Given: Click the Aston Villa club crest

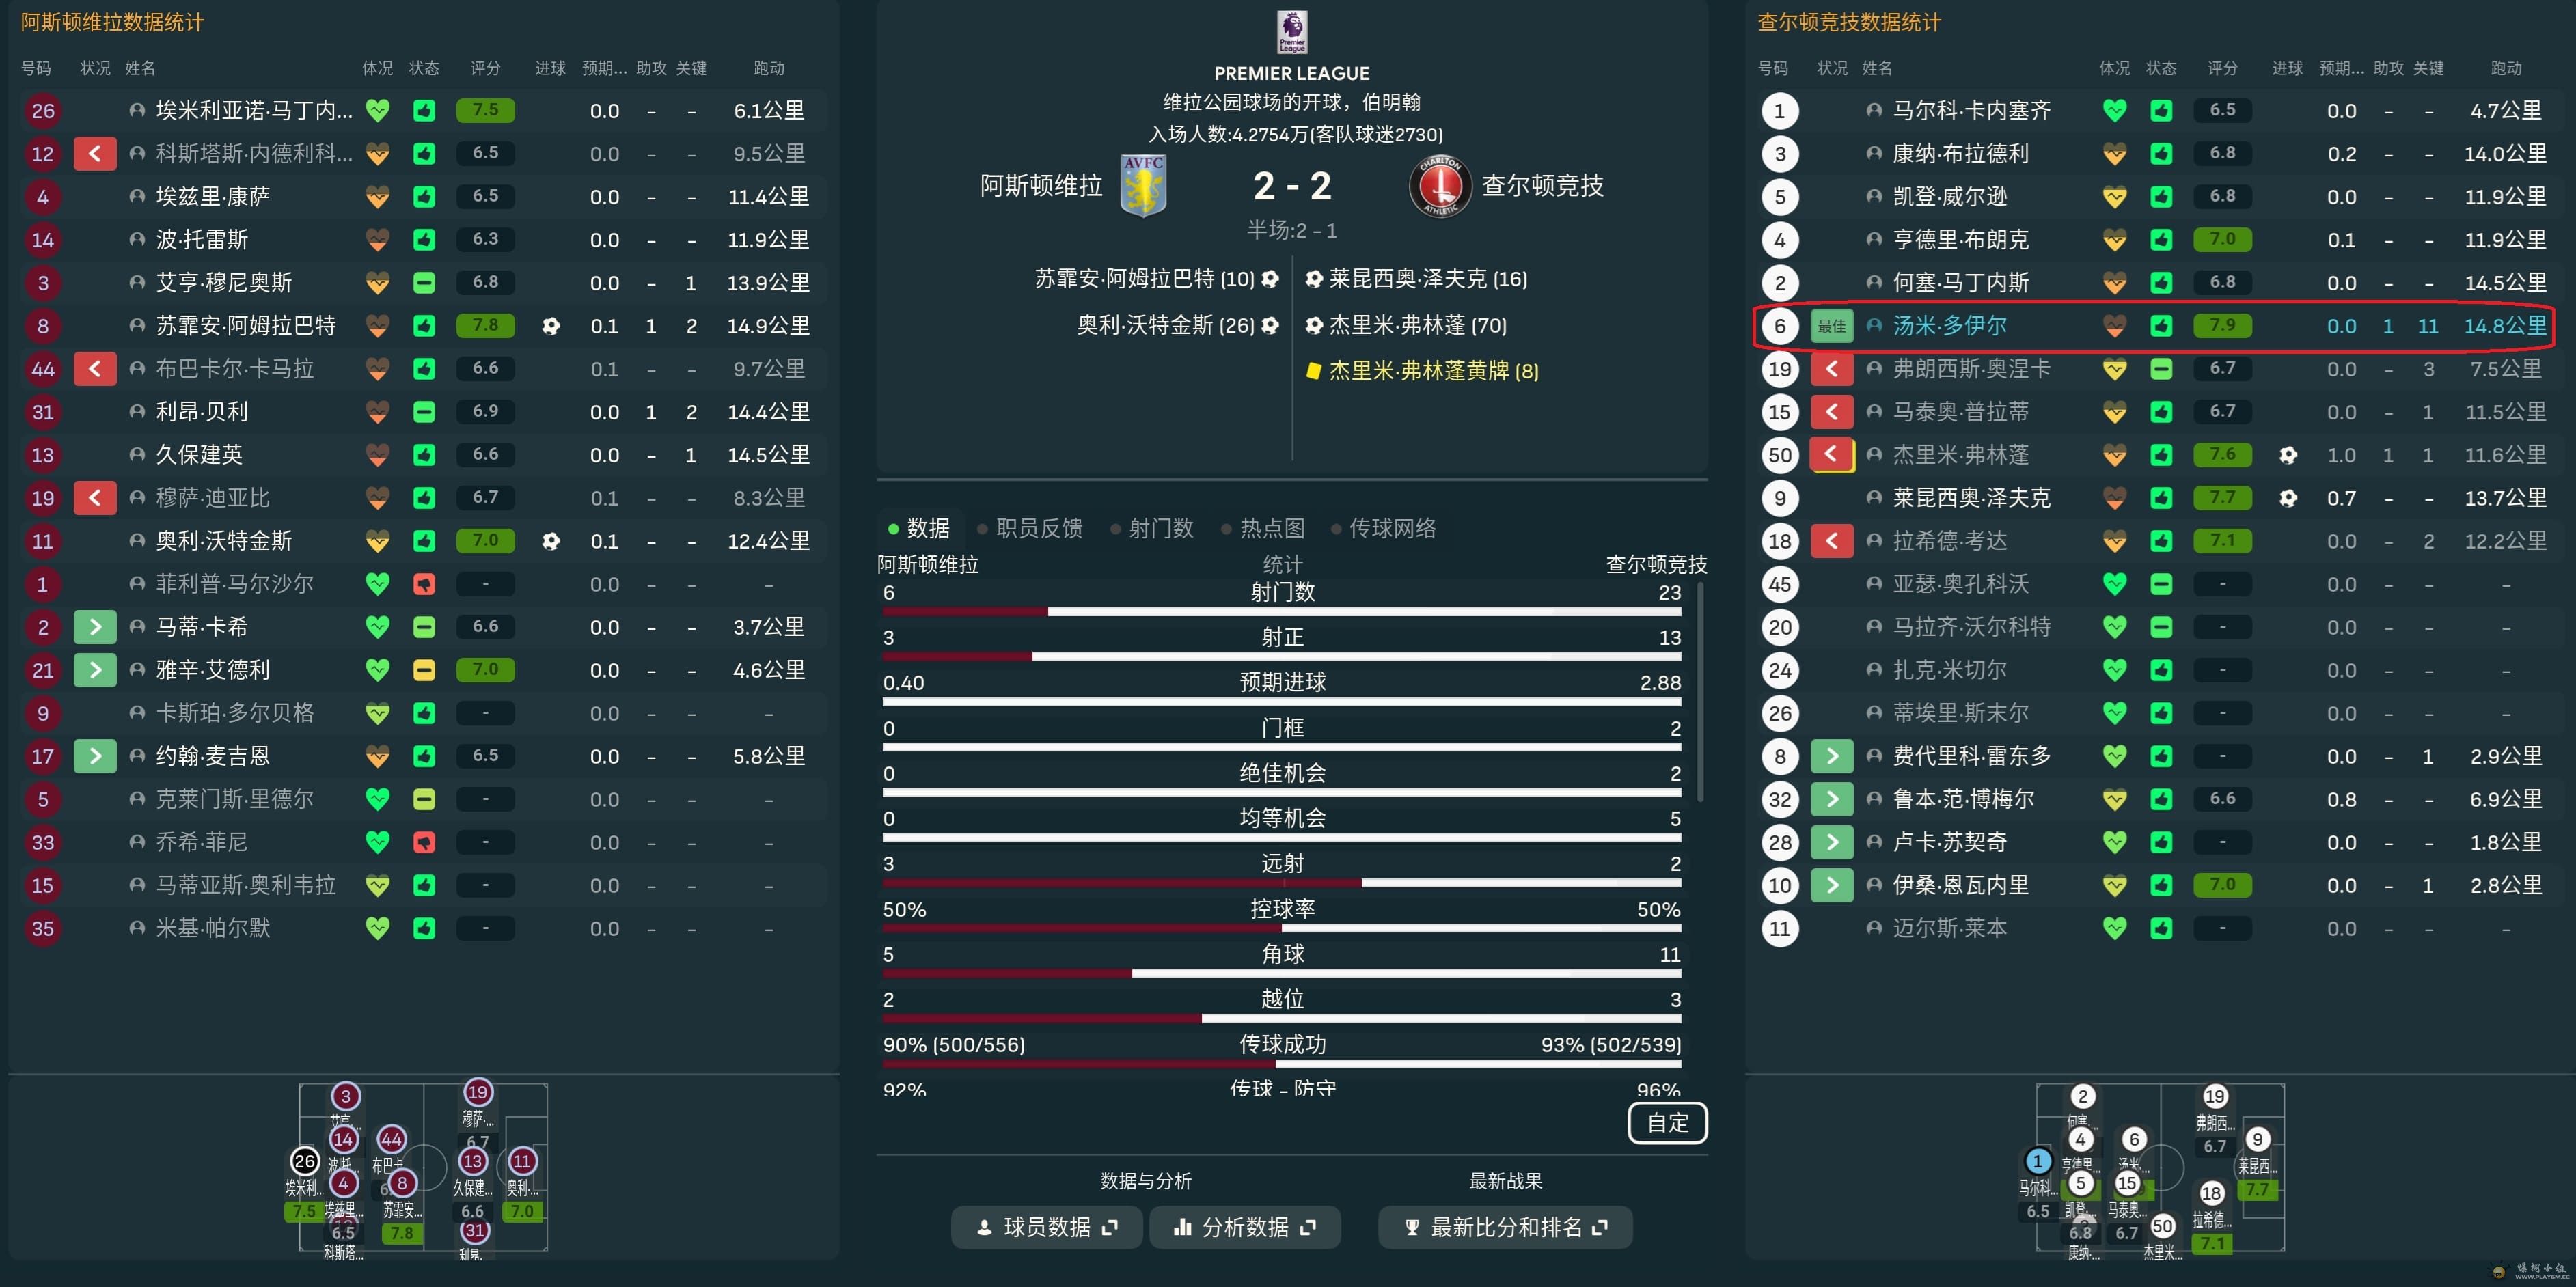Looking at the screenshot, I should coord(1143,186).
